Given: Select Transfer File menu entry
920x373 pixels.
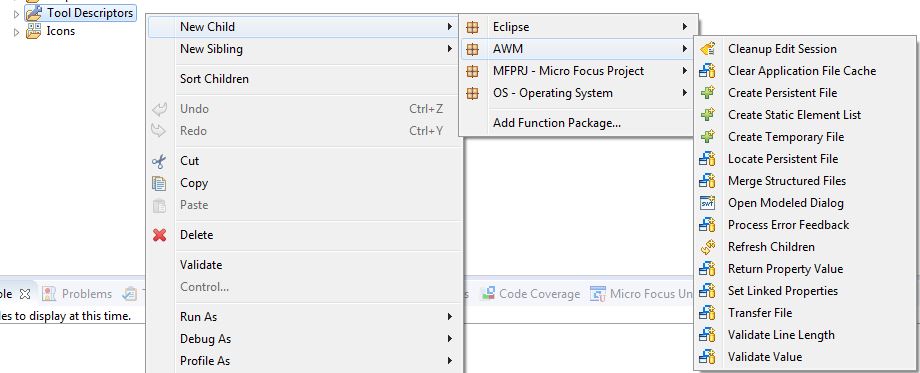Looking at the screenshot, I should click(x=804, y=313).
